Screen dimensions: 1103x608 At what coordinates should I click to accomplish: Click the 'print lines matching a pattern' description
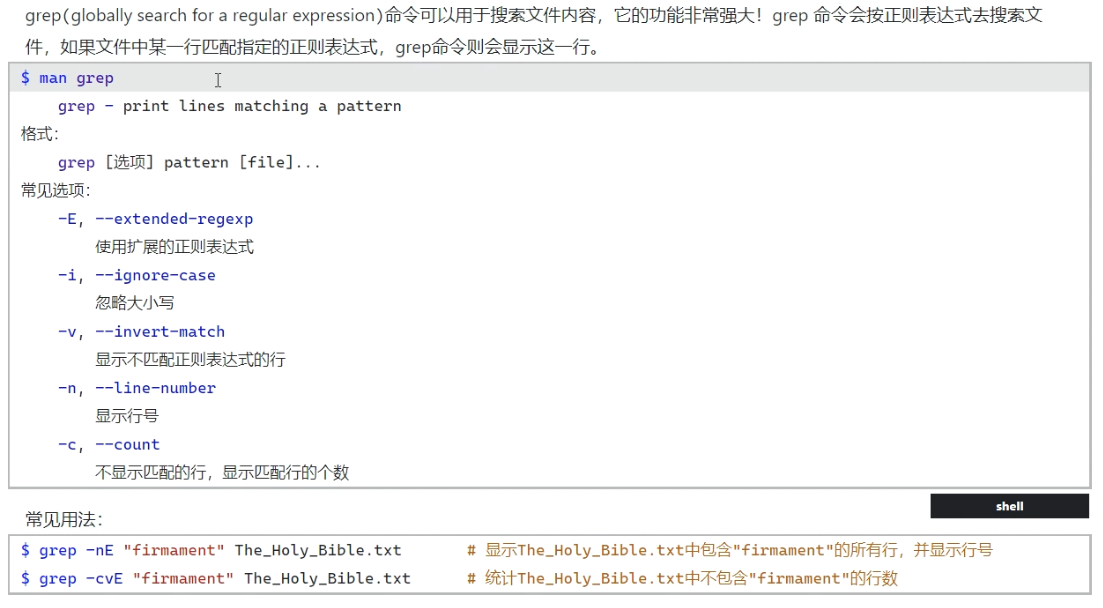pyautogui.click(x=262, y=106)
